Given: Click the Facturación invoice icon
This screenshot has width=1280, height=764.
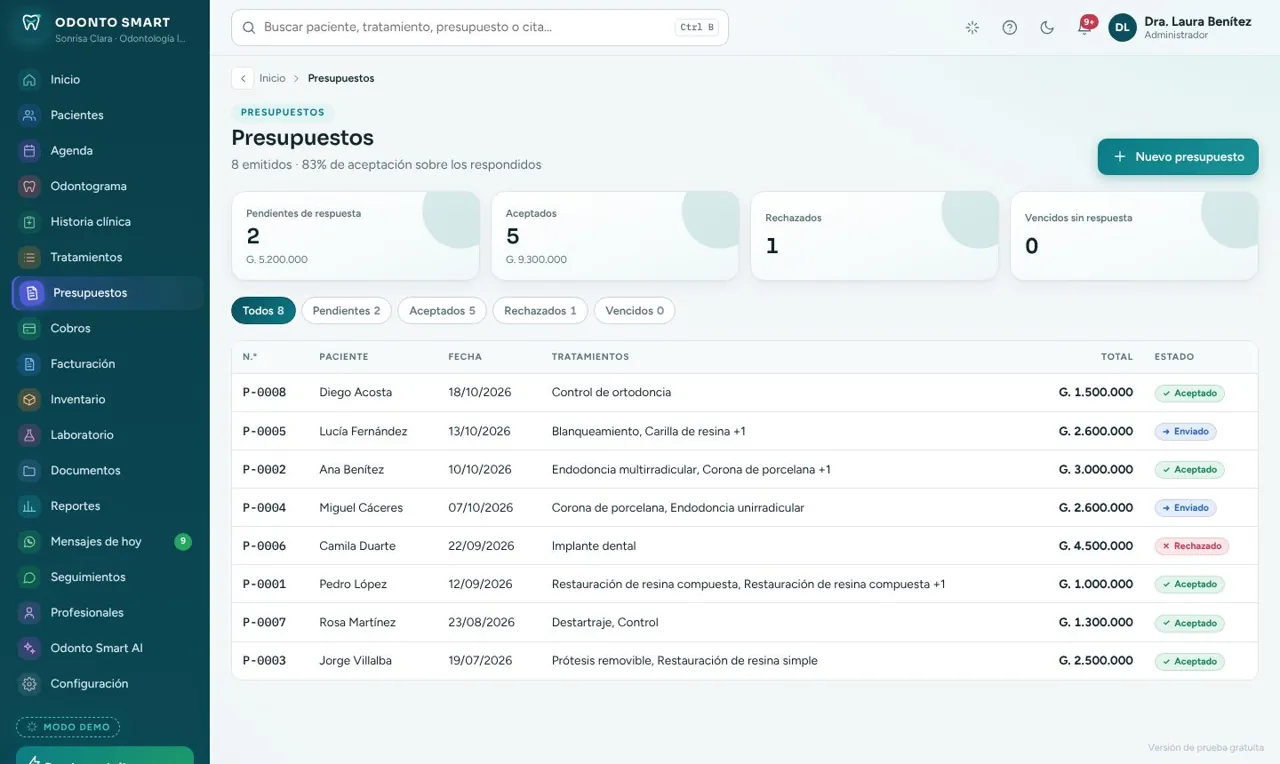Looking at the screenshot, I should click(x=30, y=364).
